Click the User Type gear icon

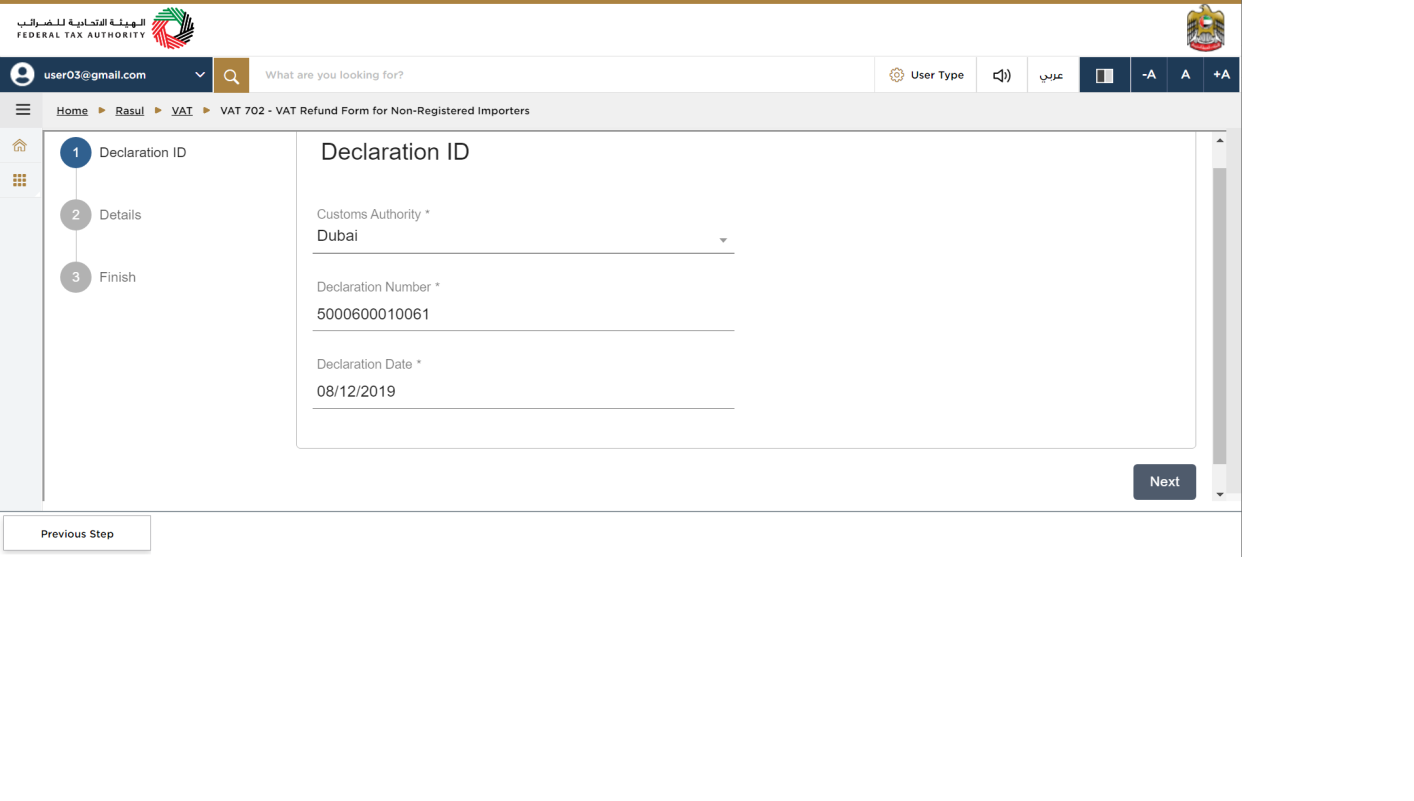click(896, 75)
